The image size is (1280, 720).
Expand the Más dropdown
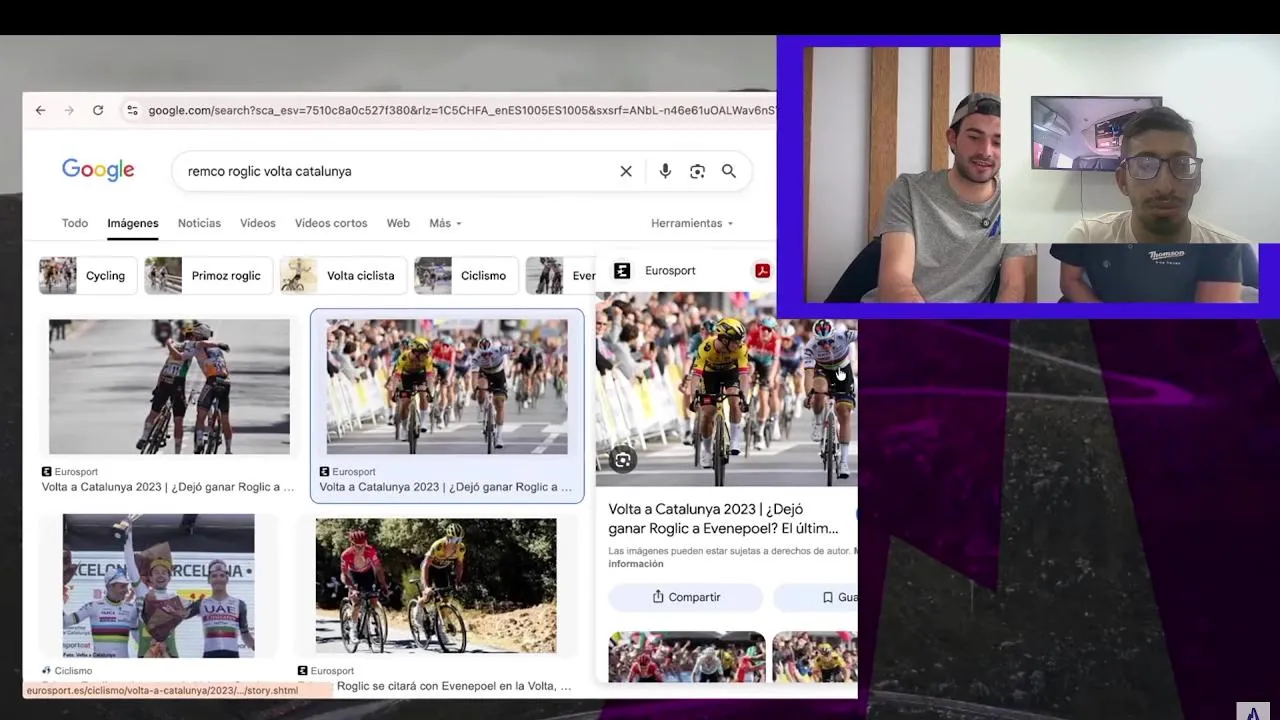click(x=445, y=223)
